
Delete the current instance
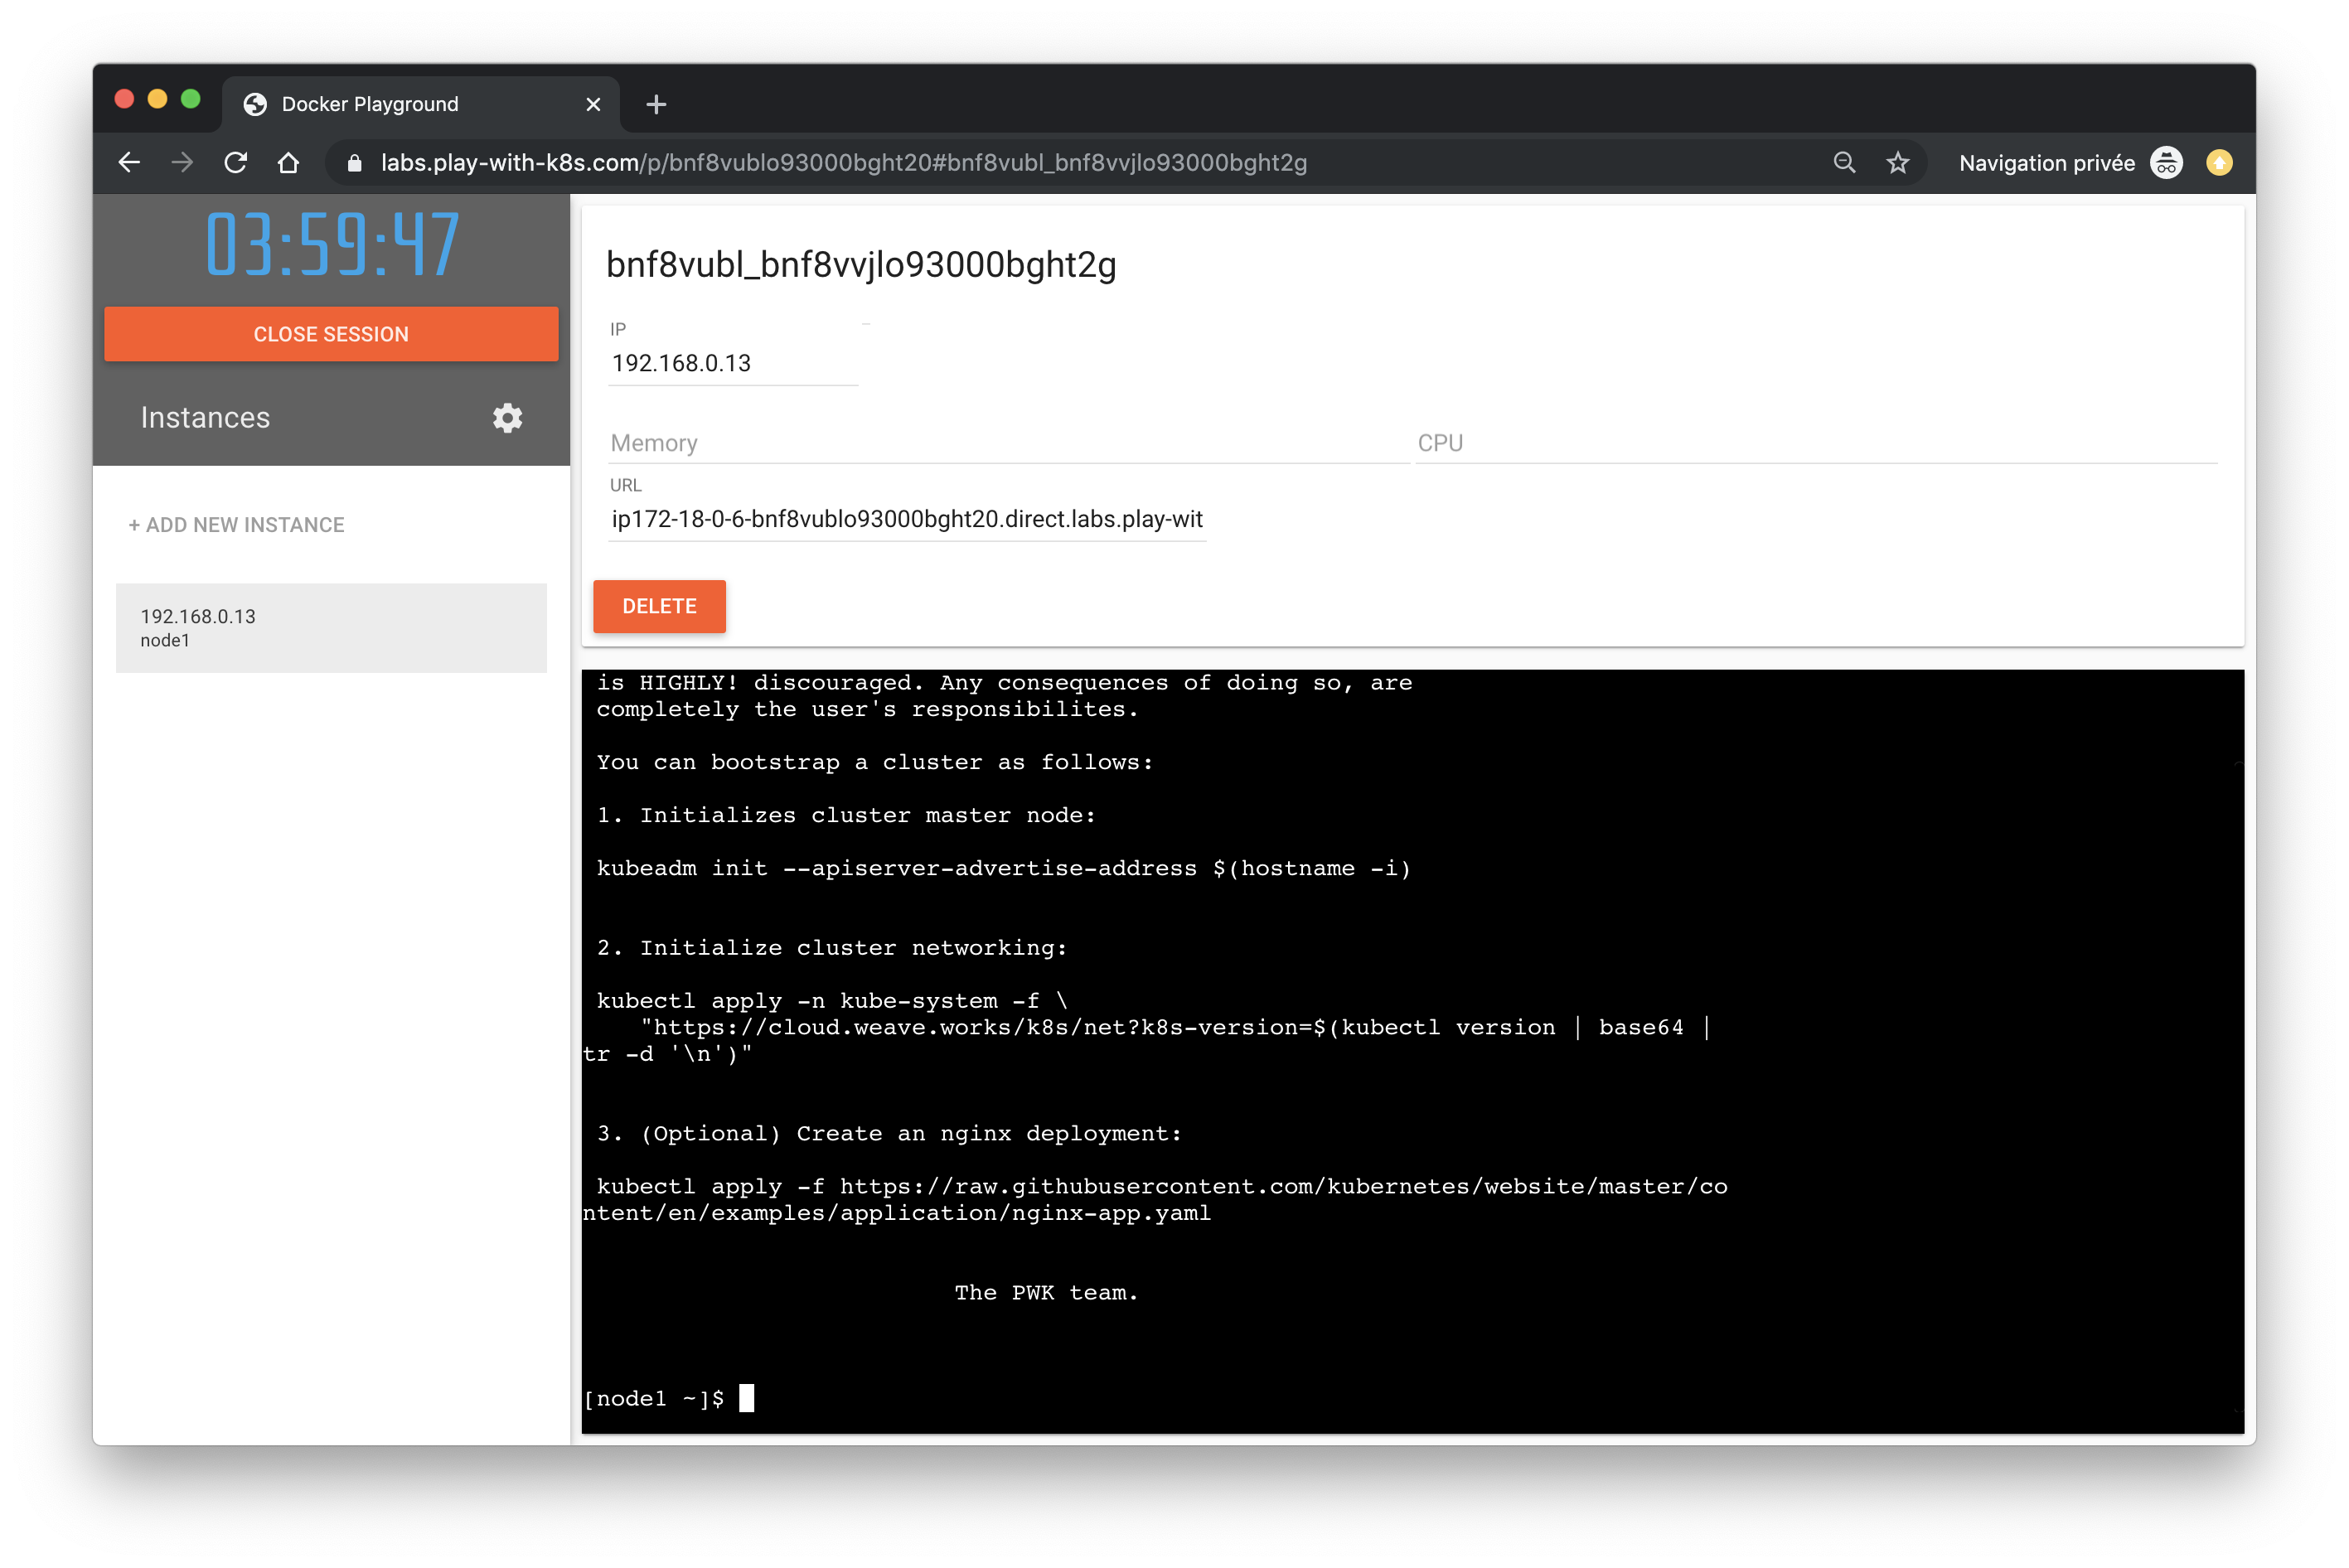(659, 606)
